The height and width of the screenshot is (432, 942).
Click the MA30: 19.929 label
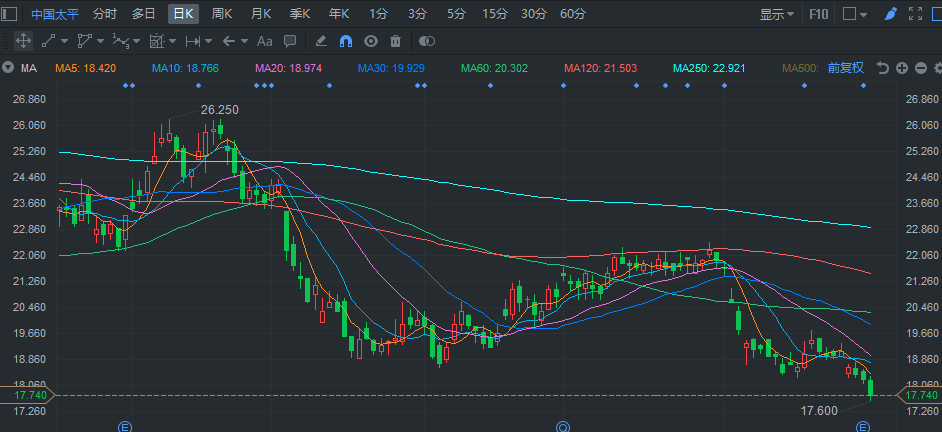pos(391,68)
